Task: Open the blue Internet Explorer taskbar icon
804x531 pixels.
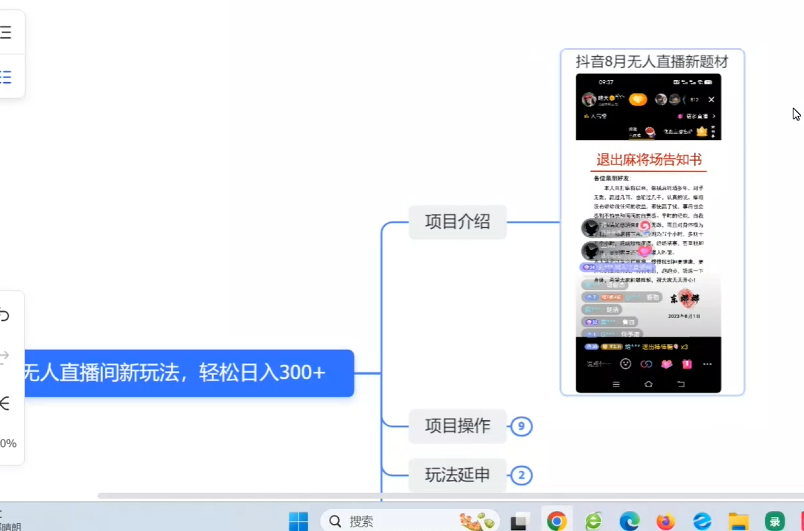Action: [x=702, y=521]
